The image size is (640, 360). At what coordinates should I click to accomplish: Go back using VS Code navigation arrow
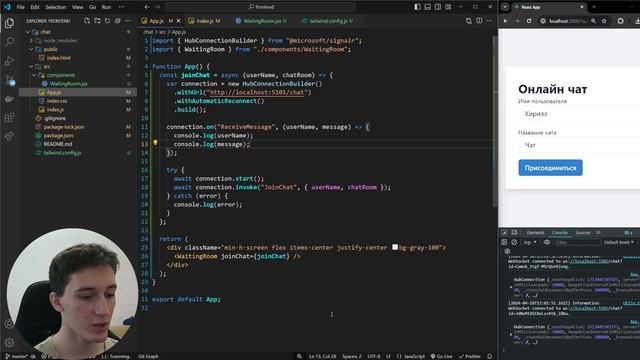[x=147, y=7]
